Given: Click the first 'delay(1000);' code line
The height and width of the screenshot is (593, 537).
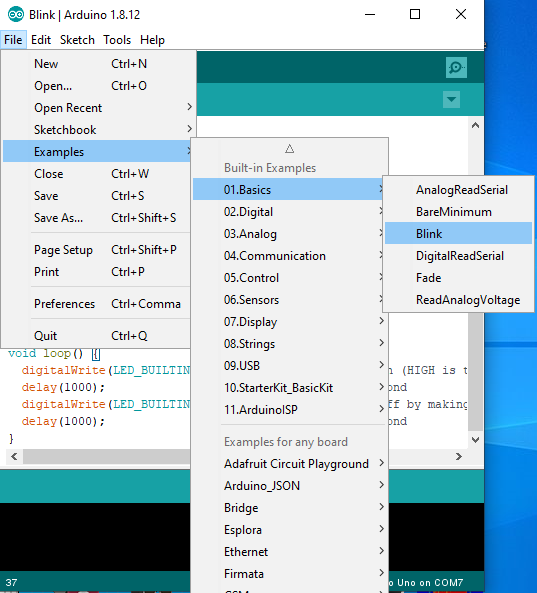Looking at the screenshot, I should pos(63,387).
